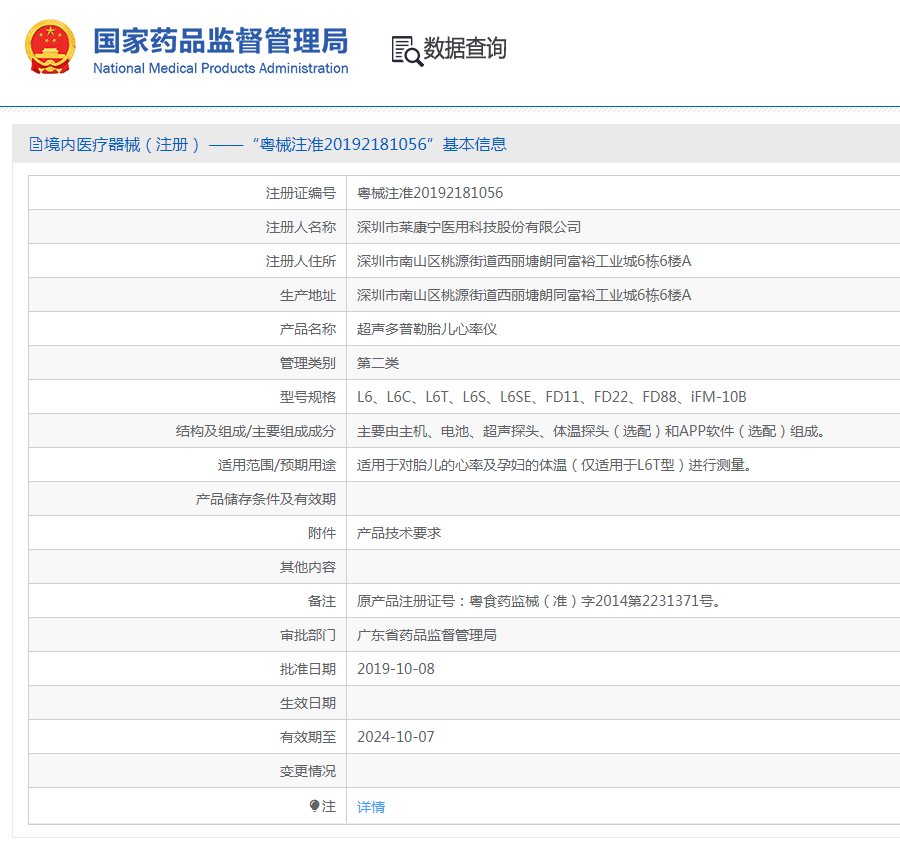Click the 有效期至 row label
This screenshot has width=900, height=850.
[x=308, y=737]
